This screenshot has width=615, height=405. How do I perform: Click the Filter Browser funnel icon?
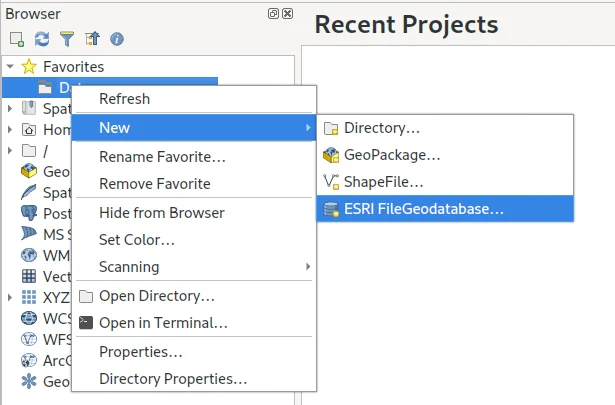[x=67, y=39]
